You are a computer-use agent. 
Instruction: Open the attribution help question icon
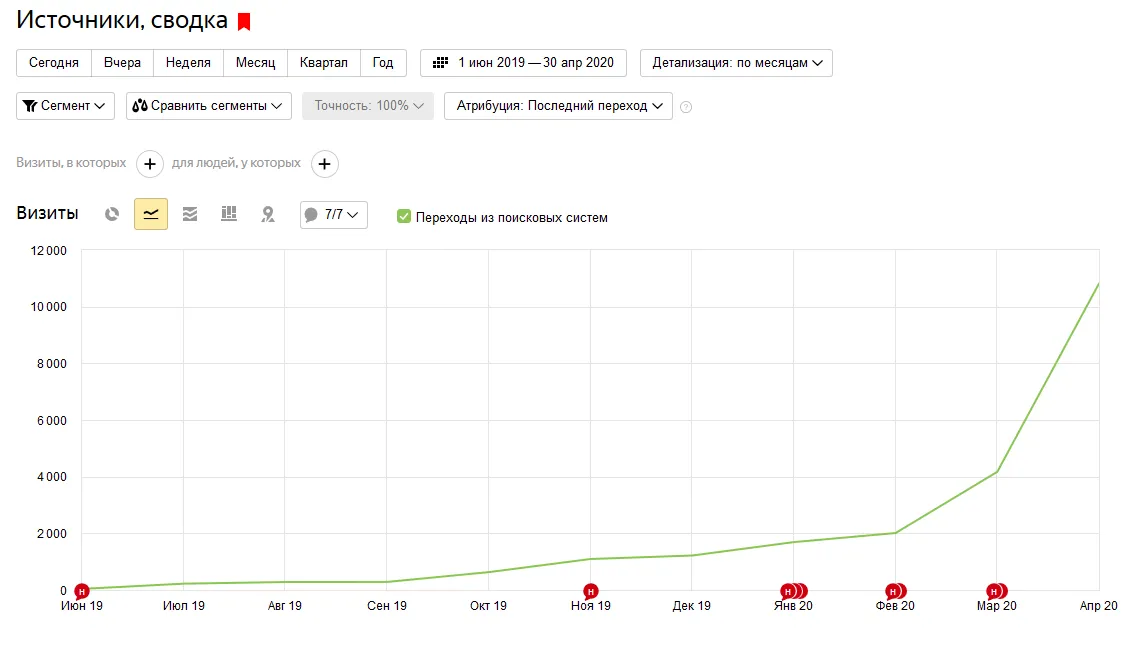[686, 107]
